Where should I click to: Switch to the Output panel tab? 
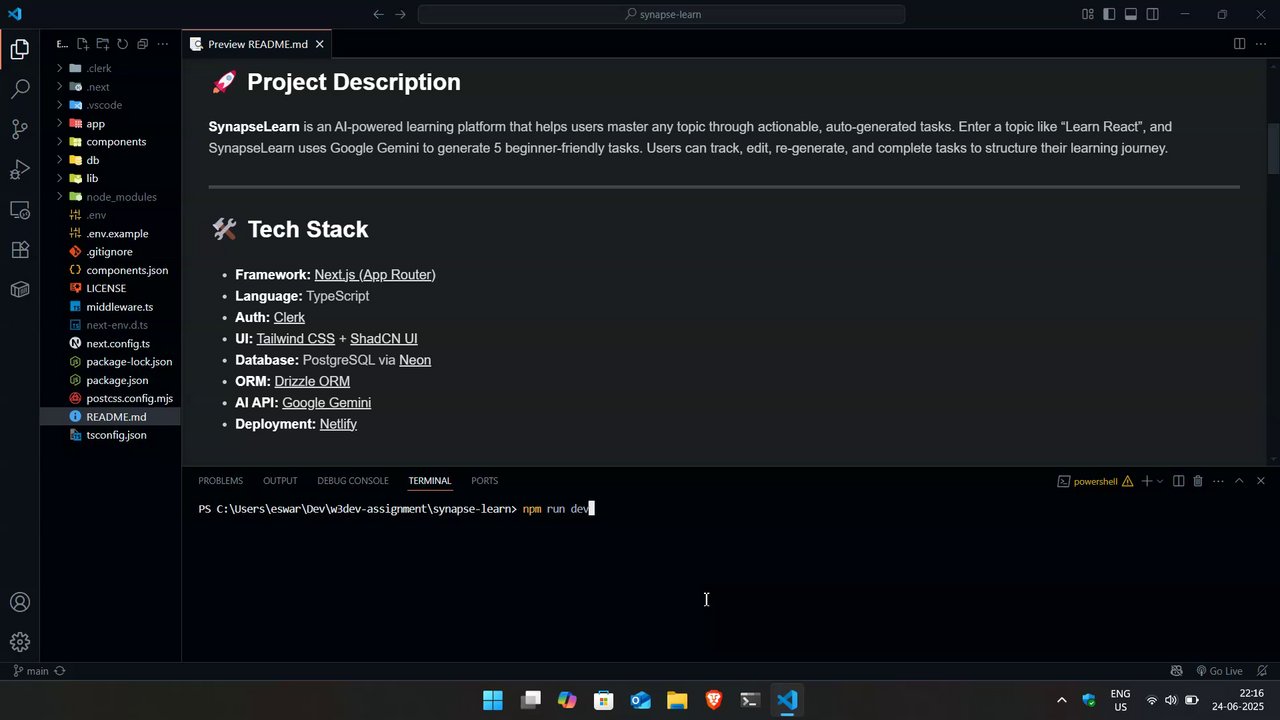[x=280, y=481]
